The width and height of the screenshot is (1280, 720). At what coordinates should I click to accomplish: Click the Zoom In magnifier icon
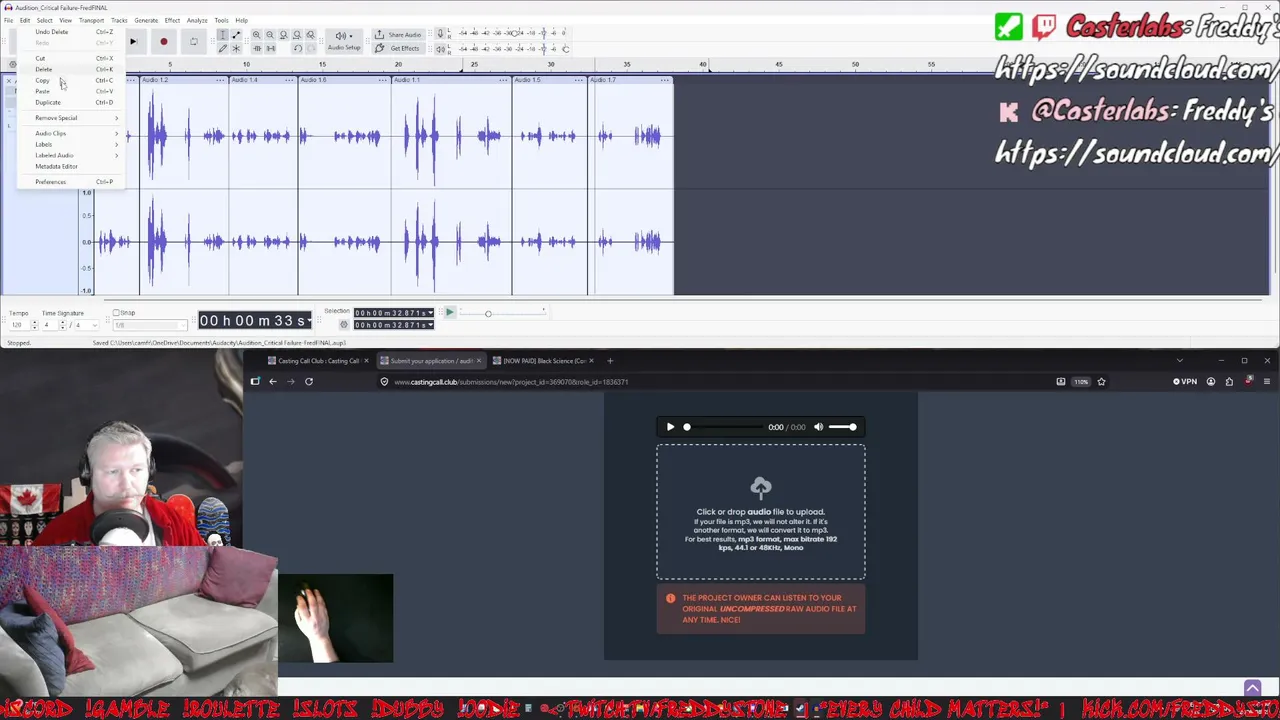256,35
